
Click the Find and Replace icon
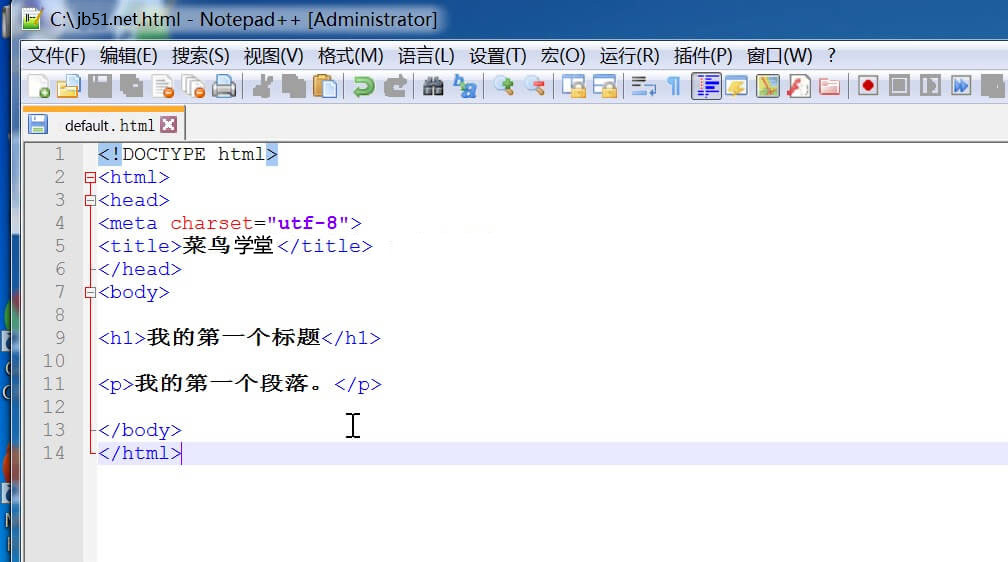(x=465, y=87)
